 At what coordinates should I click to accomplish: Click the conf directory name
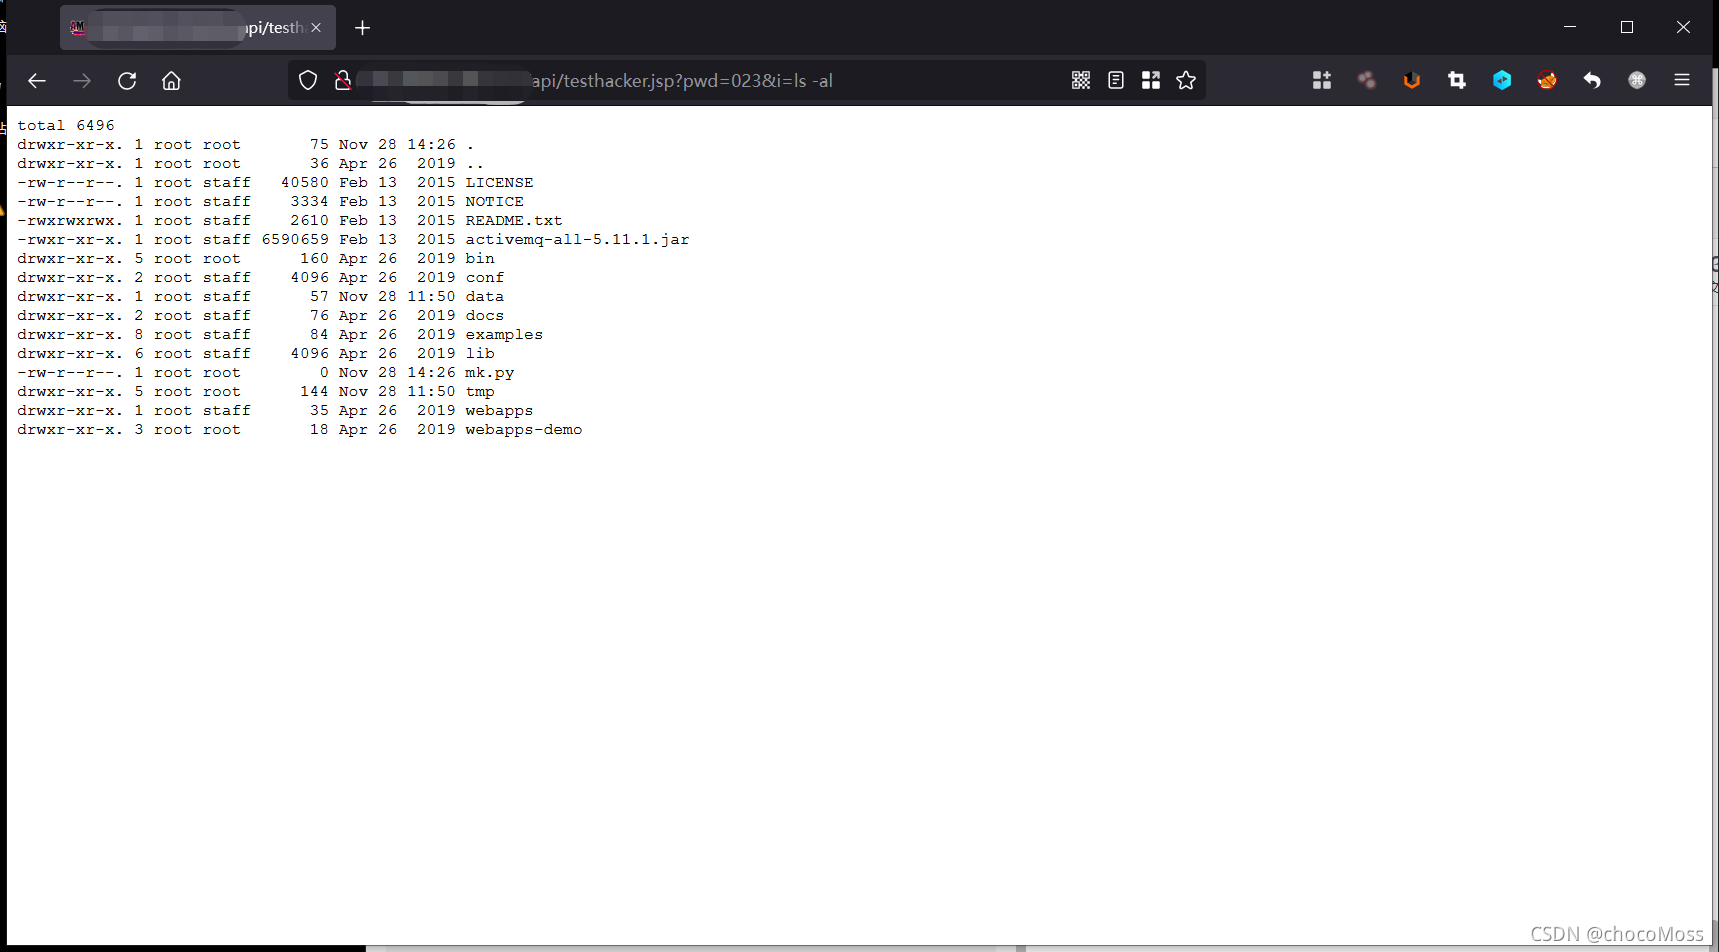tap(485, 277)
